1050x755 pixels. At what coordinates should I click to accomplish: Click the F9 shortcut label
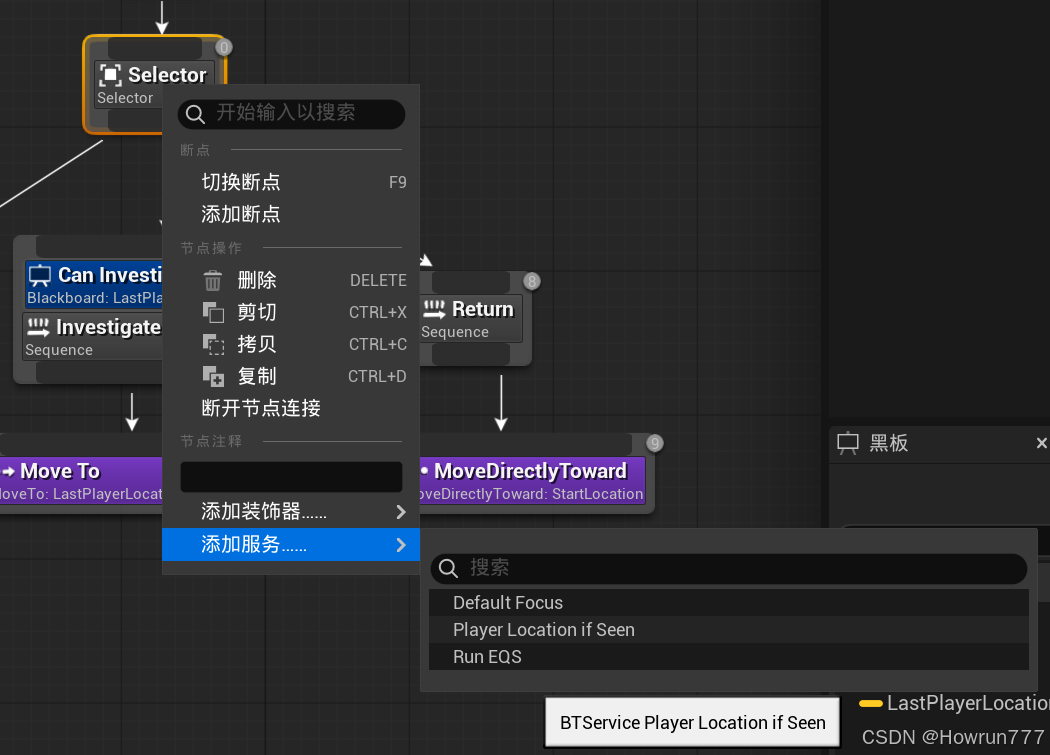398,182
